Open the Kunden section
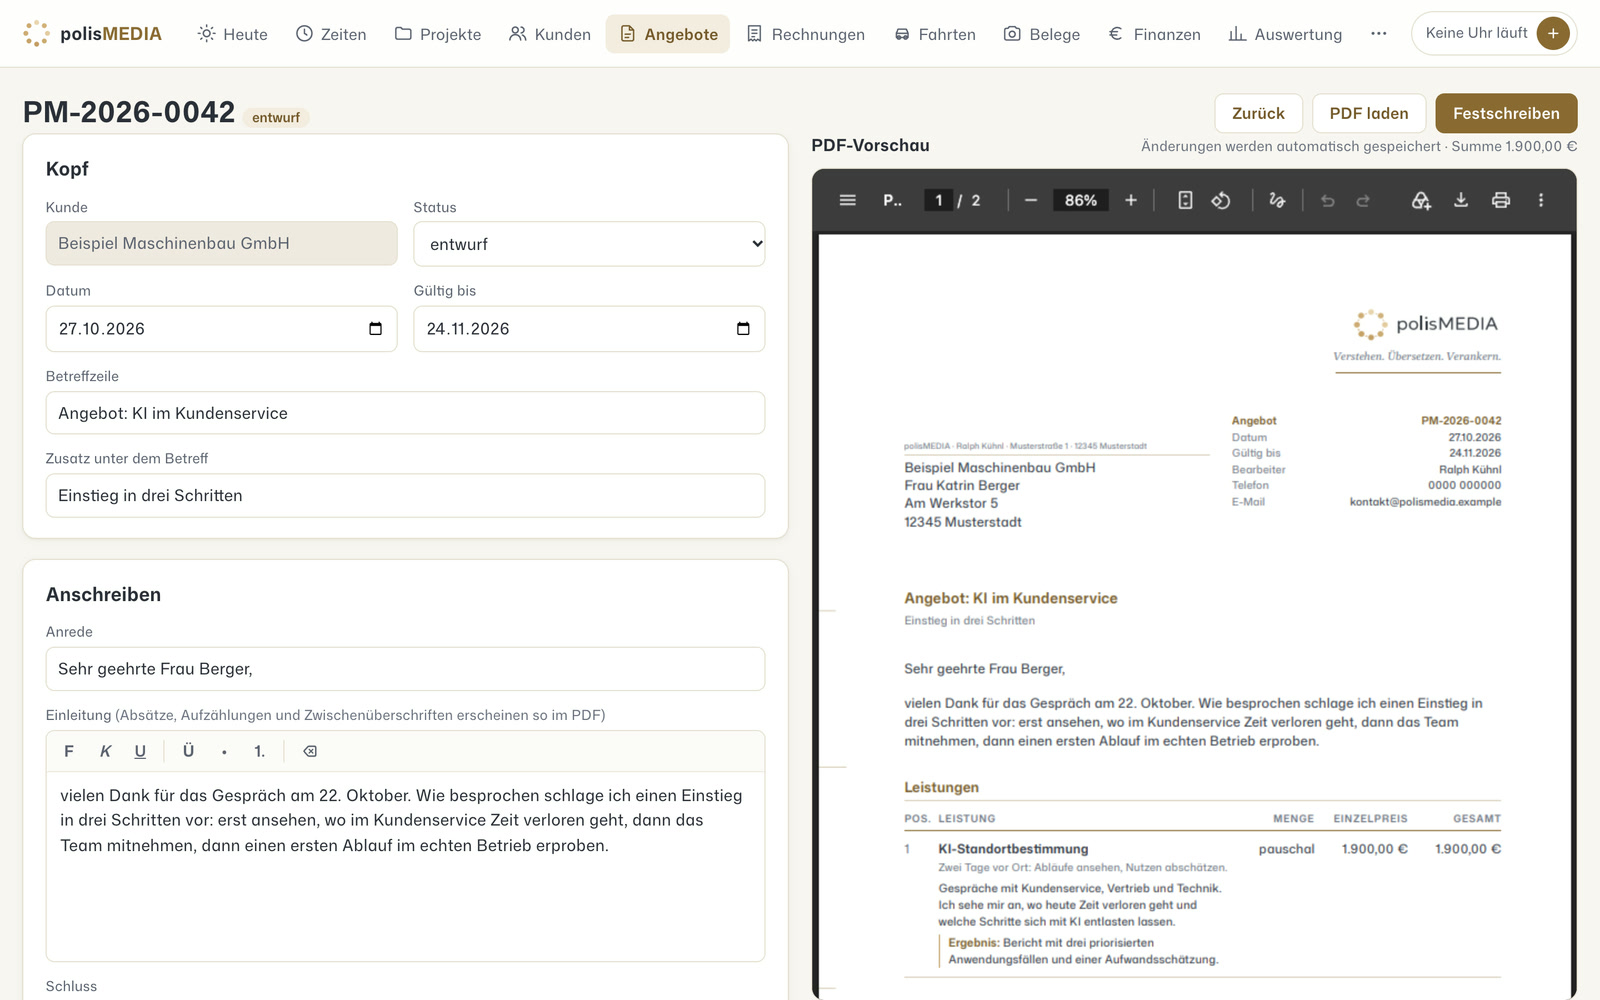Image resolution: width=1600 pixels, height=1000 pixels. click(550, 34)
